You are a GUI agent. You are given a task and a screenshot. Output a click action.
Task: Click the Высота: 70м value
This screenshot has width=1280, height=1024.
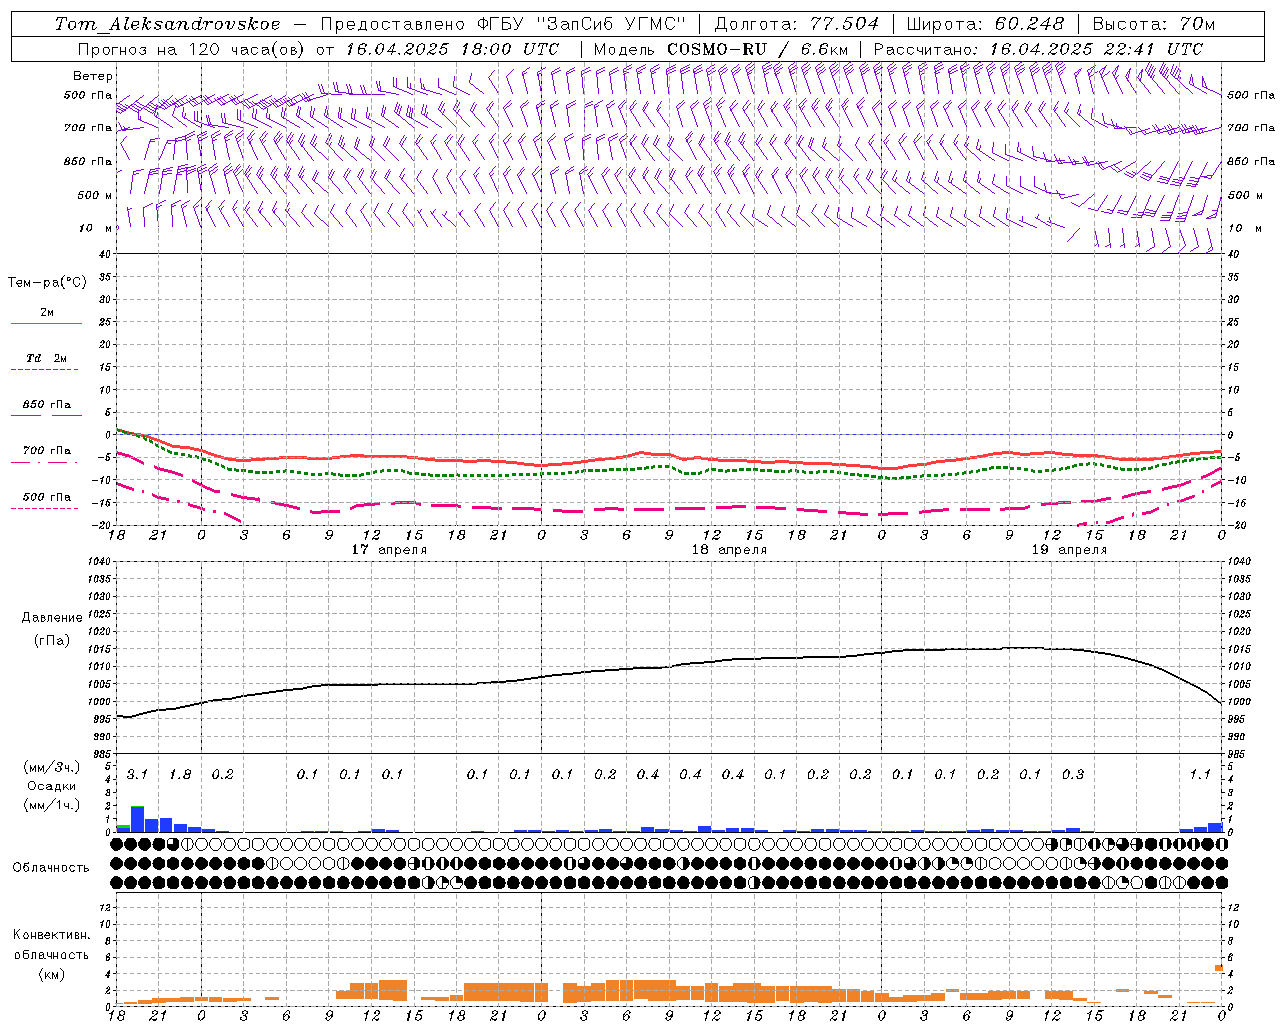click(1154, 24)
